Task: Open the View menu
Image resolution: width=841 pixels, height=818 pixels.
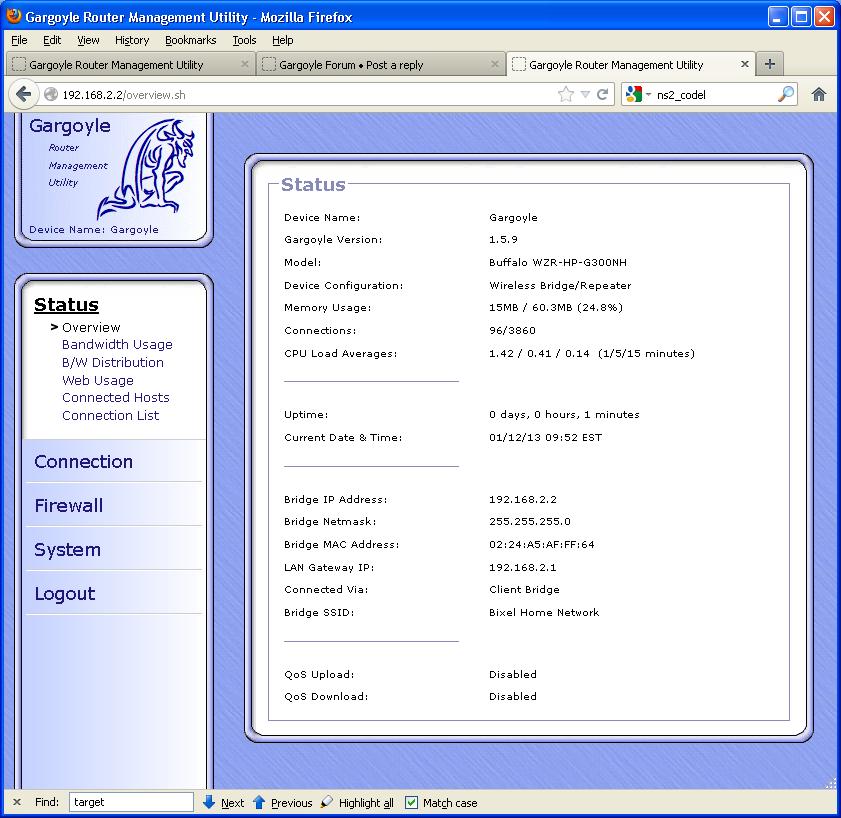Action: click(x=88, y=40)
